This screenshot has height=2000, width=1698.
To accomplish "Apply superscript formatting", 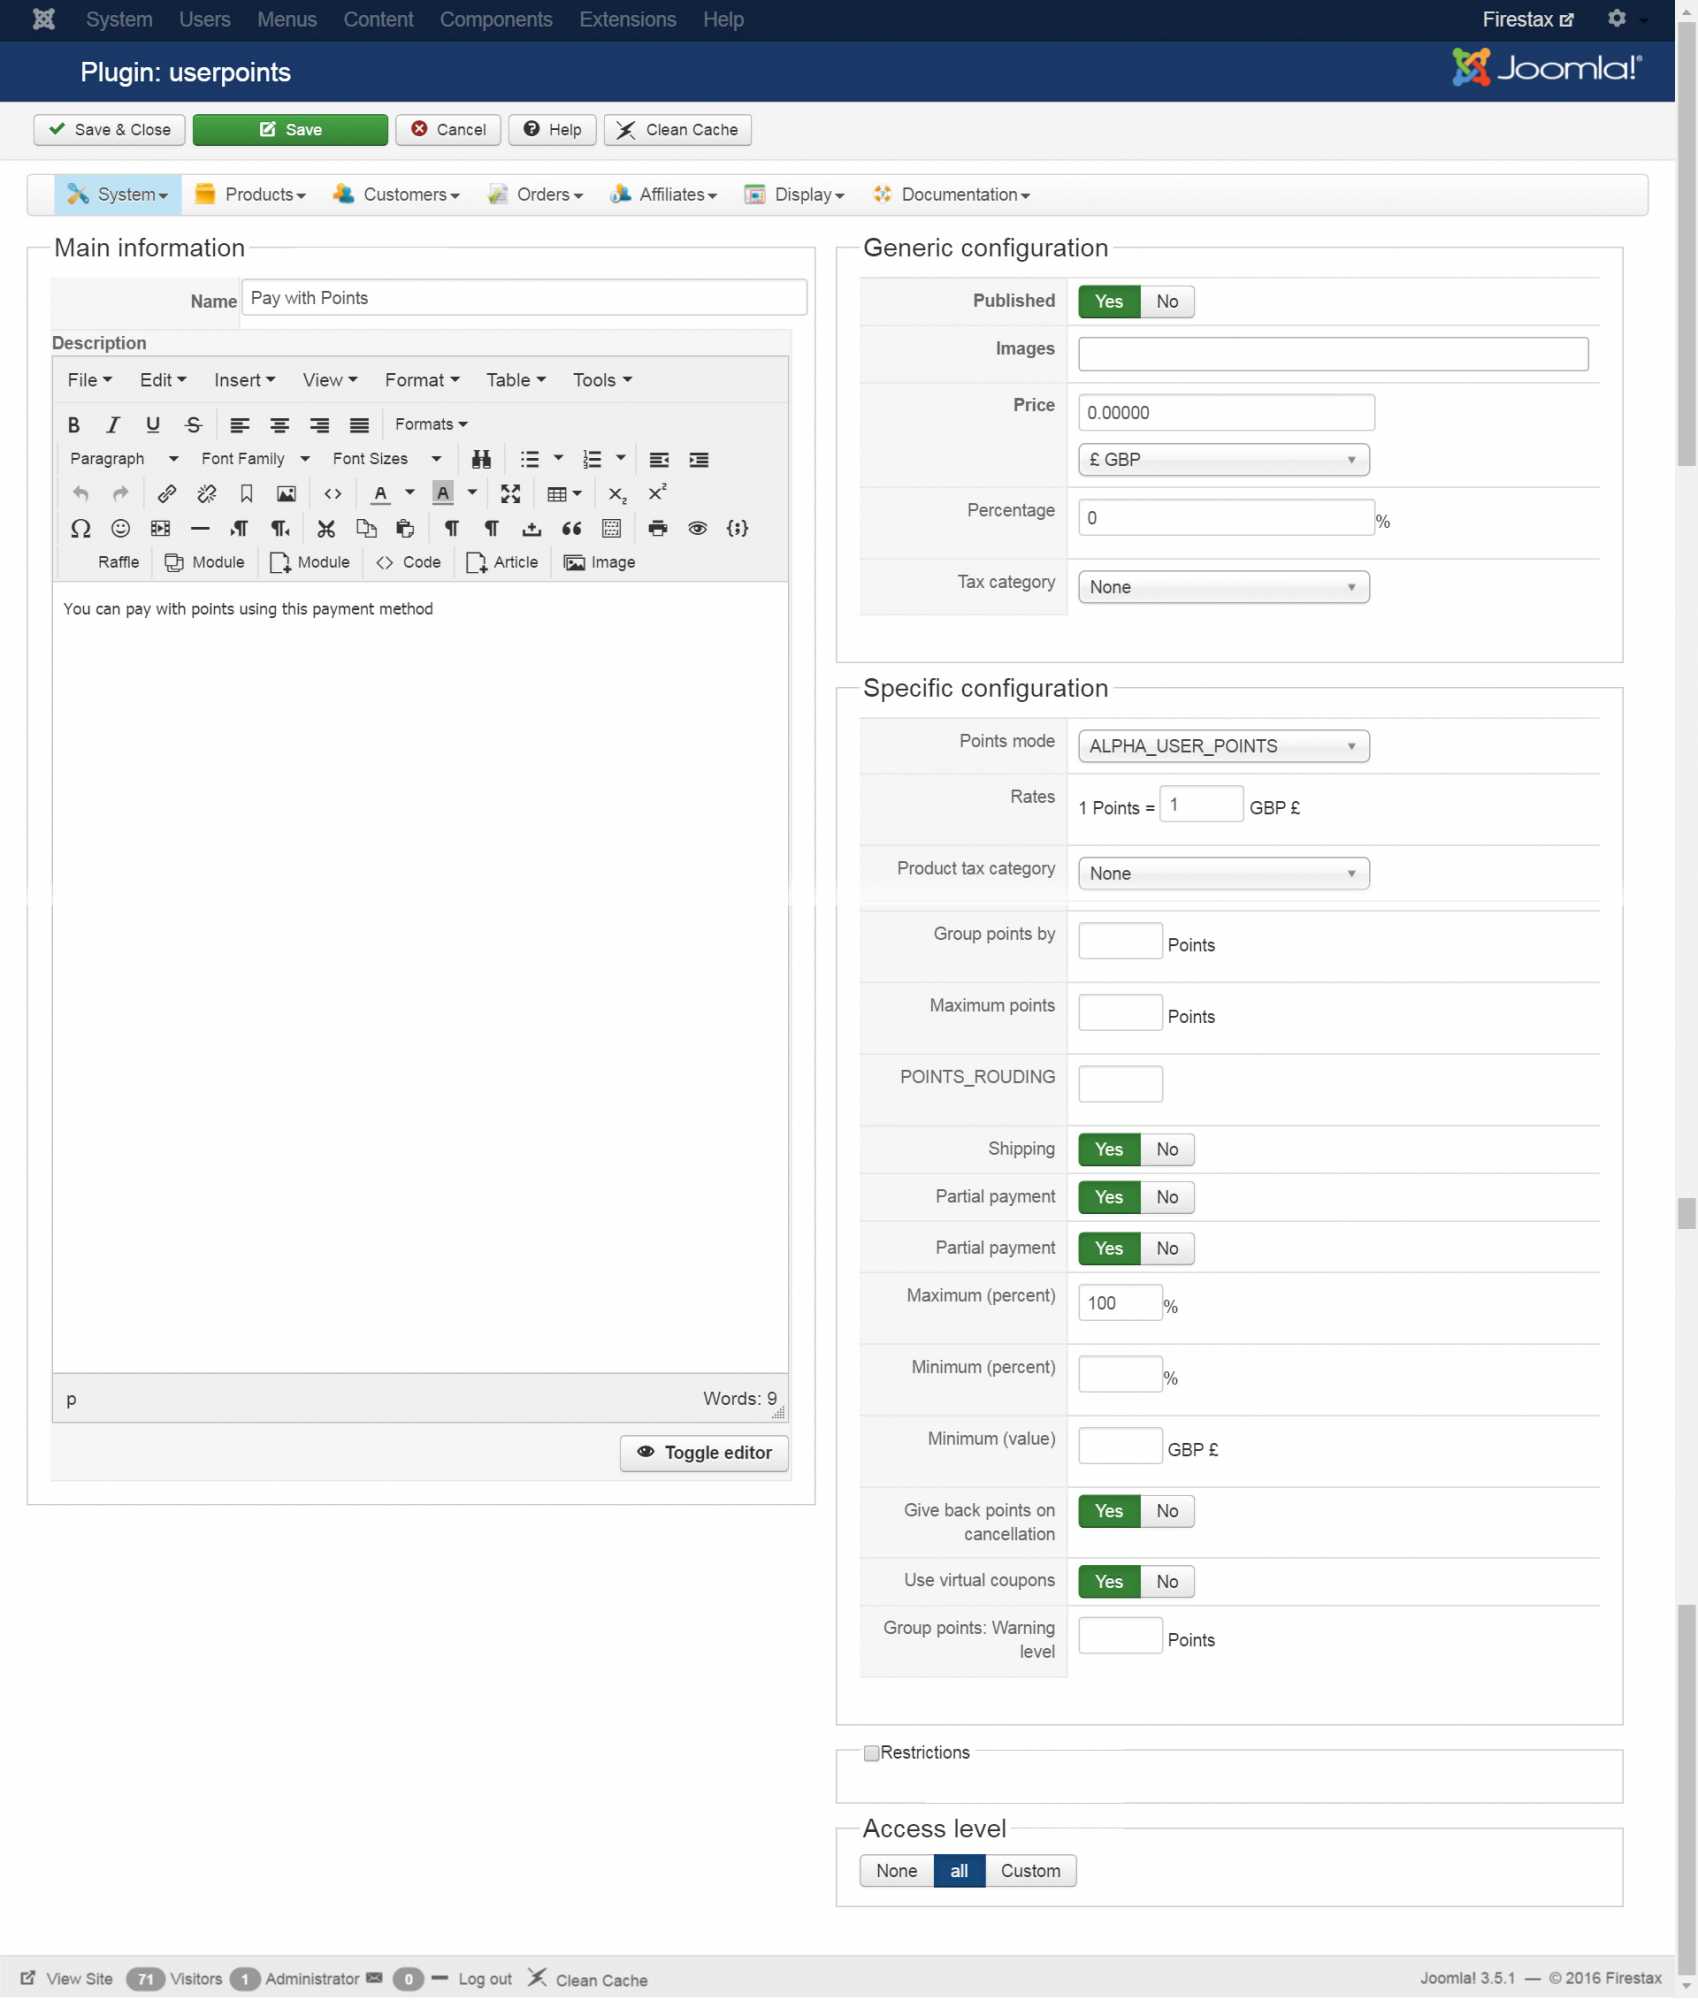I will coord(657,494).
